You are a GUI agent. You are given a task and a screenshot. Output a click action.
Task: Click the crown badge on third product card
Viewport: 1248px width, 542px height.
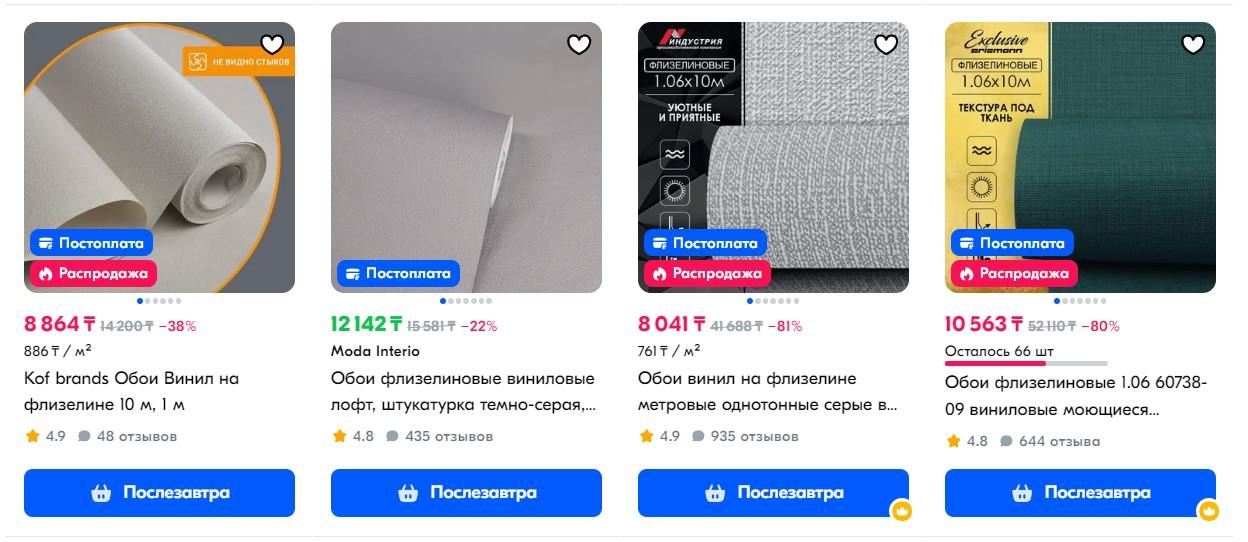click(x=902, y=512)
